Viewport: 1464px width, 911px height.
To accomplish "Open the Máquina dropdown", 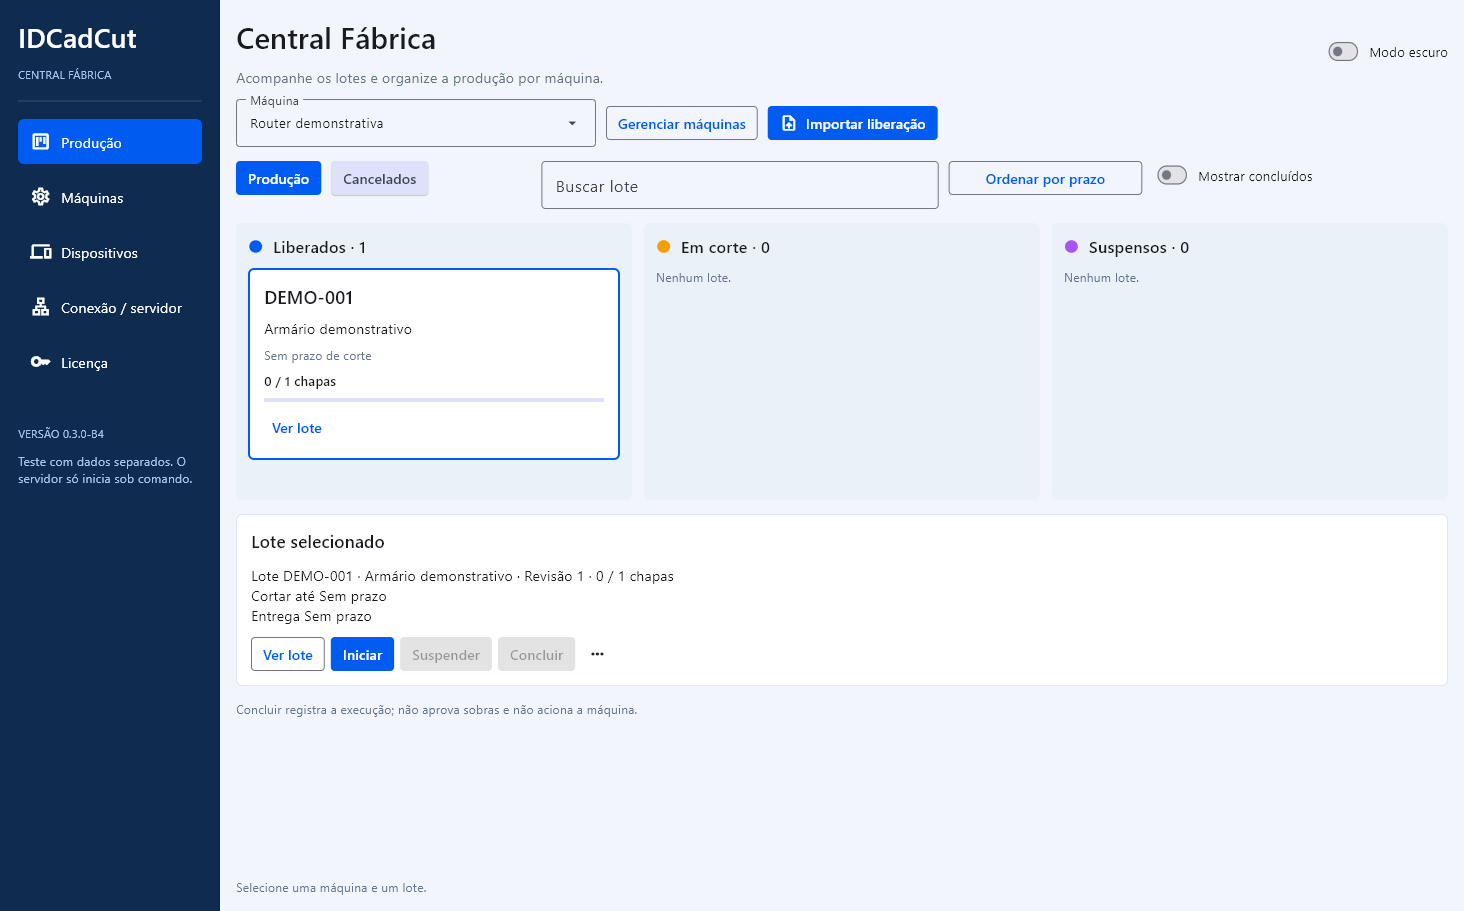I will click(416, 123).
